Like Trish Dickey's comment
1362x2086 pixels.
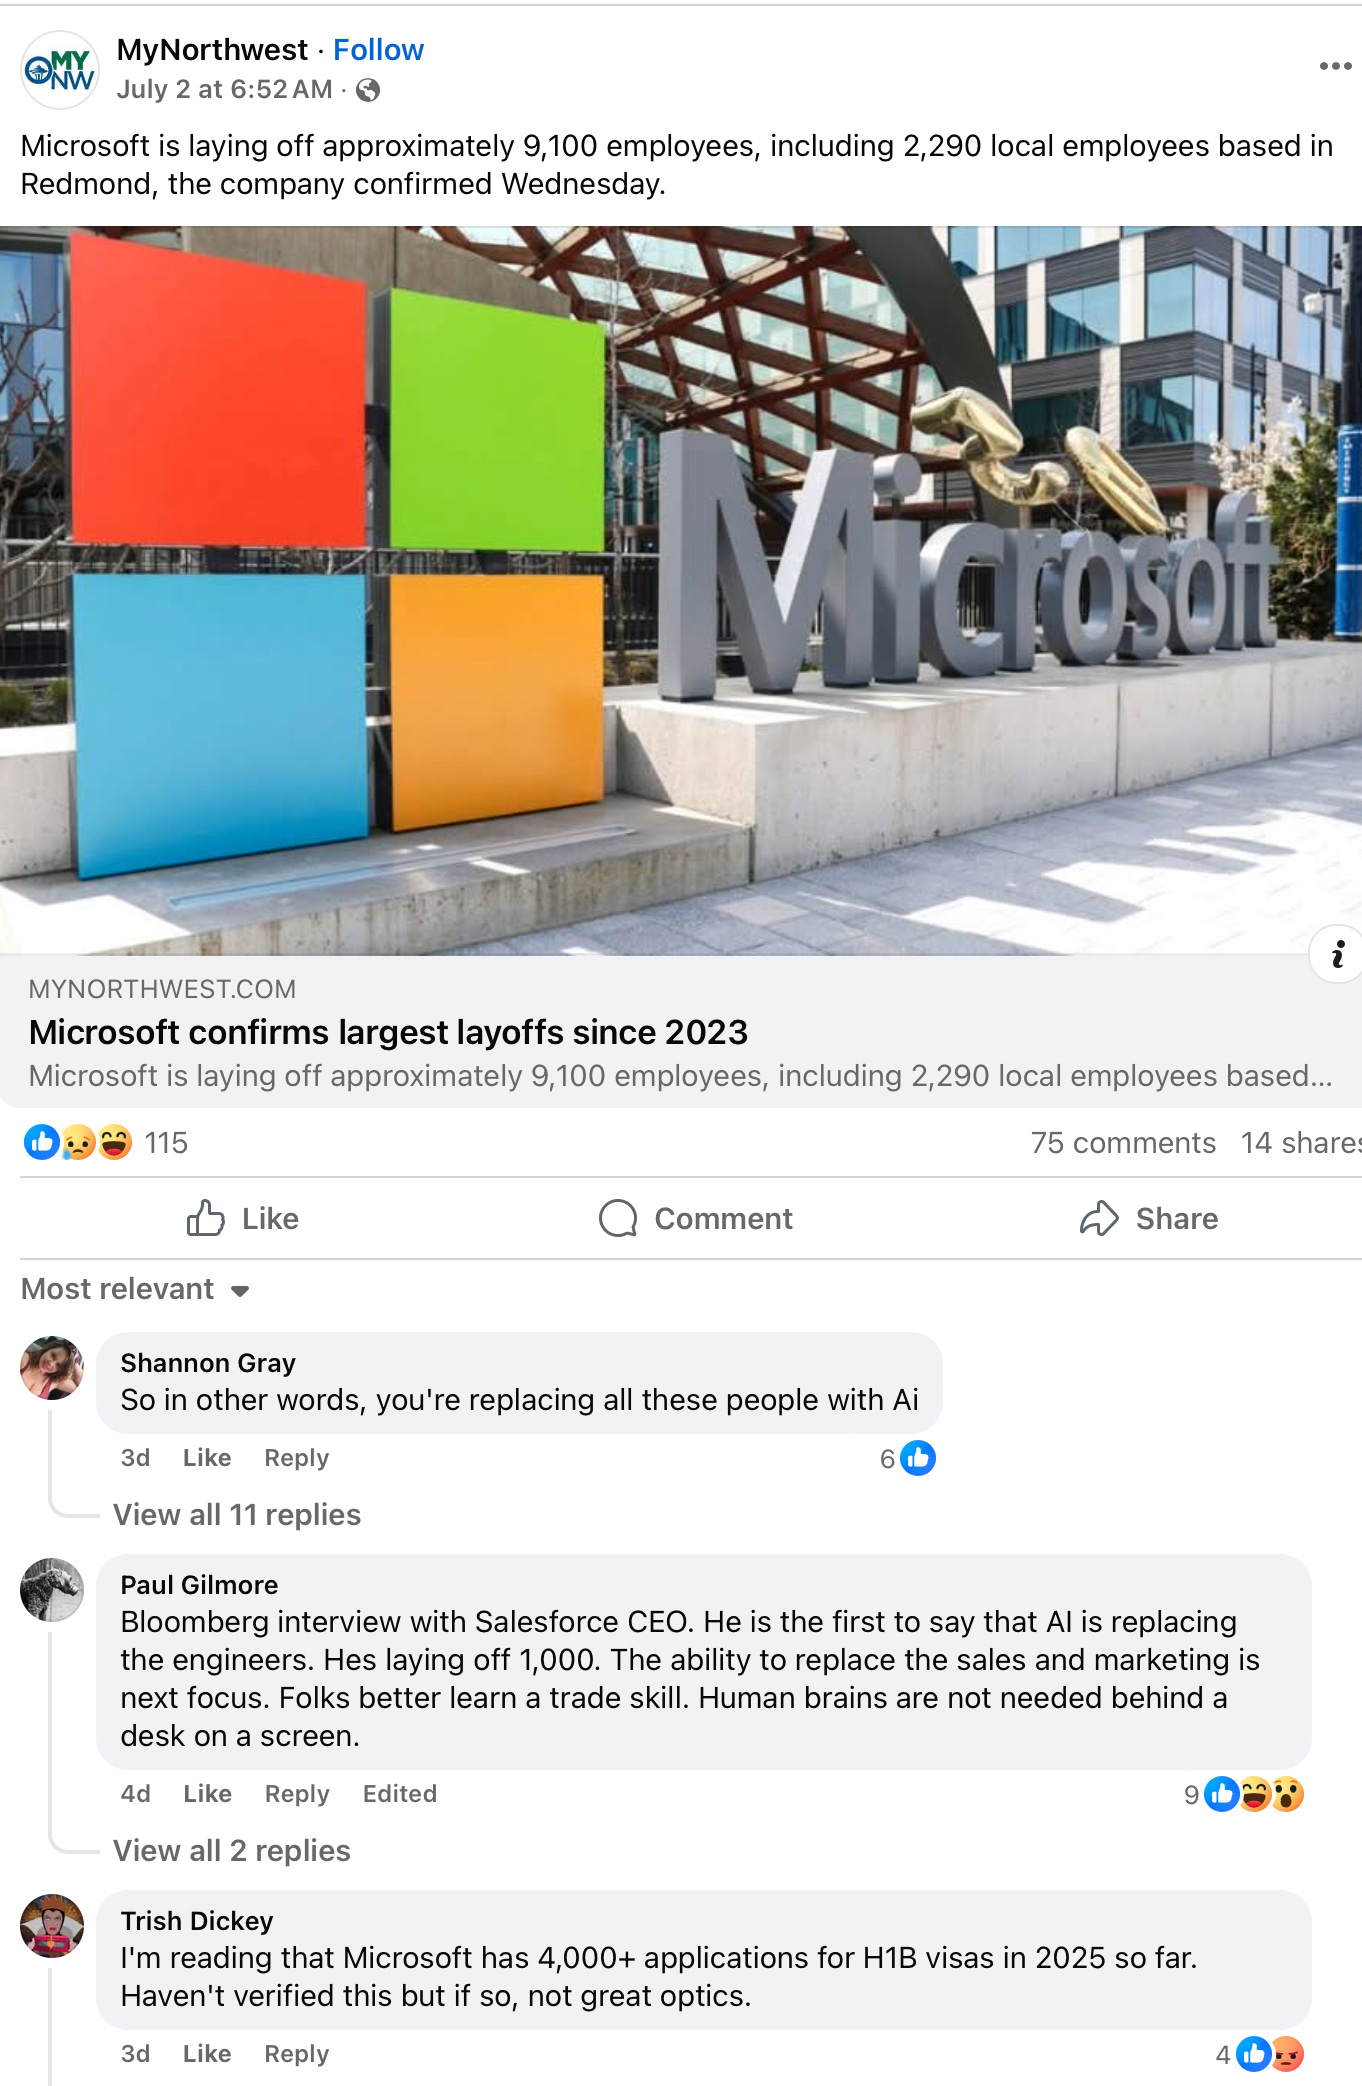click(207, 2054)
